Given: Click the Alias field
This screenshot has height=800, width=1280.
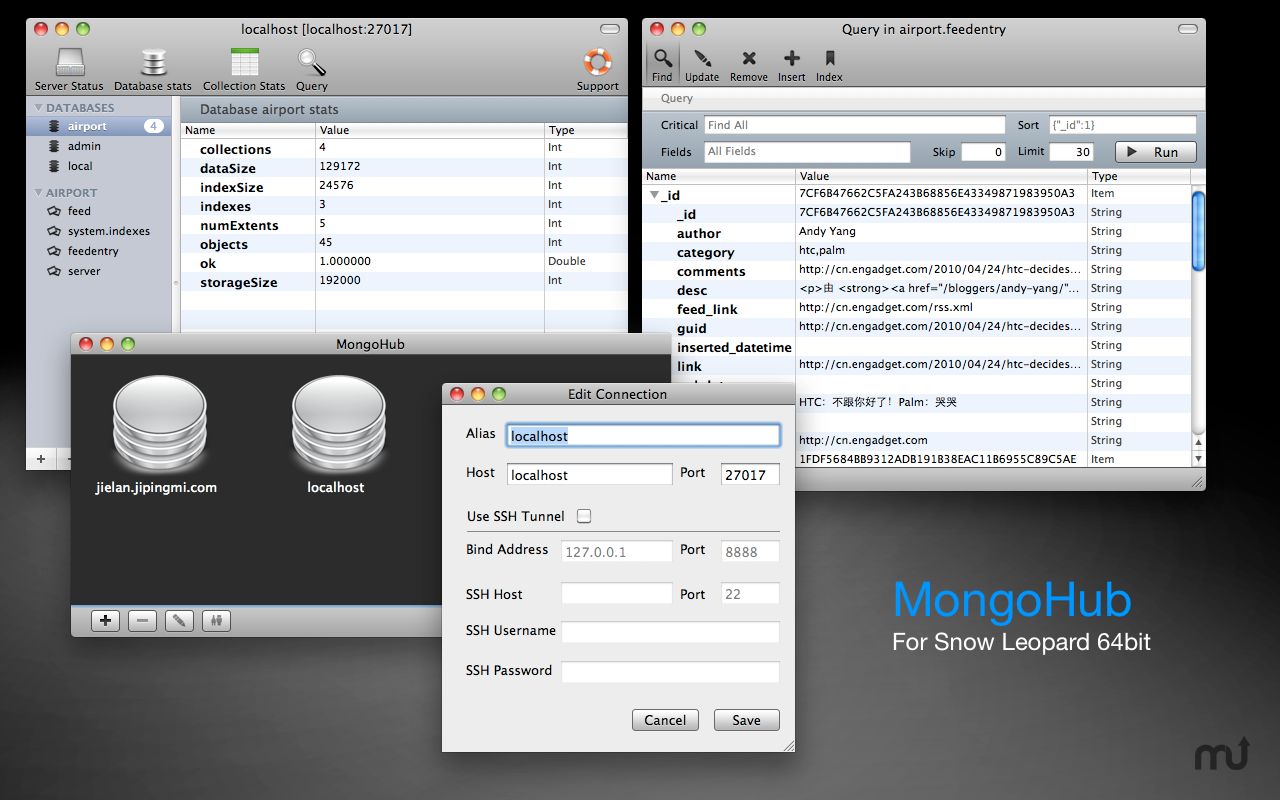Looking at the screenshot, I should point(643,435).
